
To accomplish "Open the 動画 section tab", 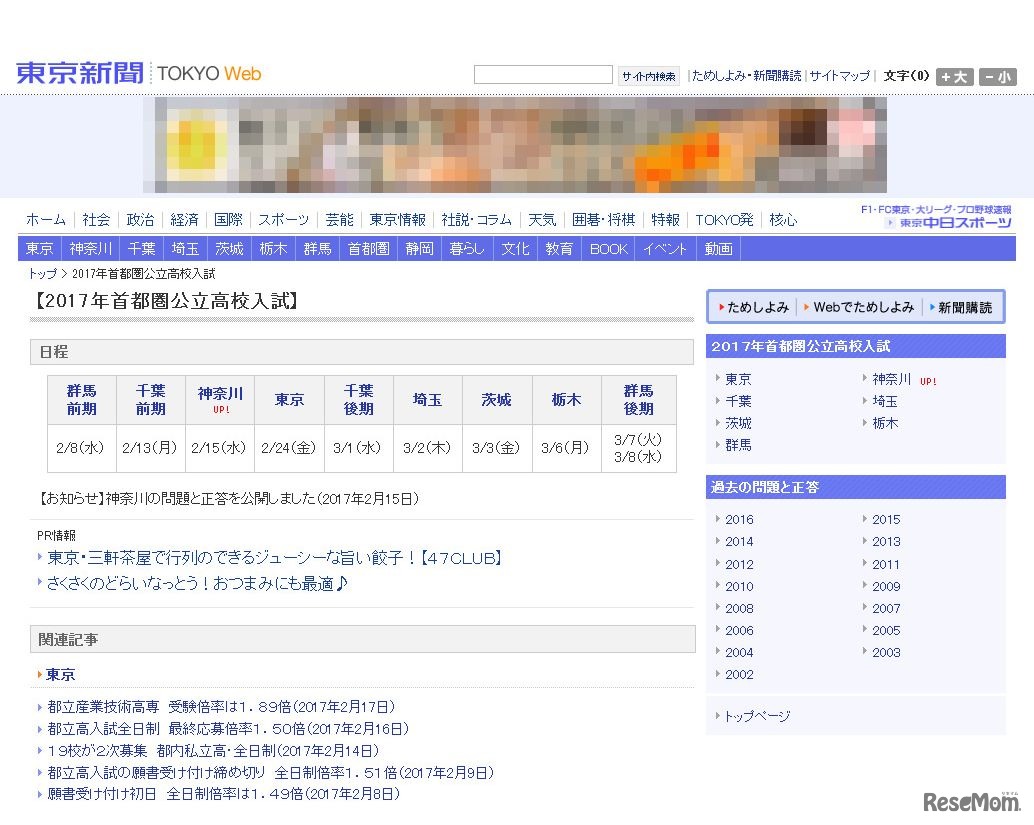I will [718, 248].
